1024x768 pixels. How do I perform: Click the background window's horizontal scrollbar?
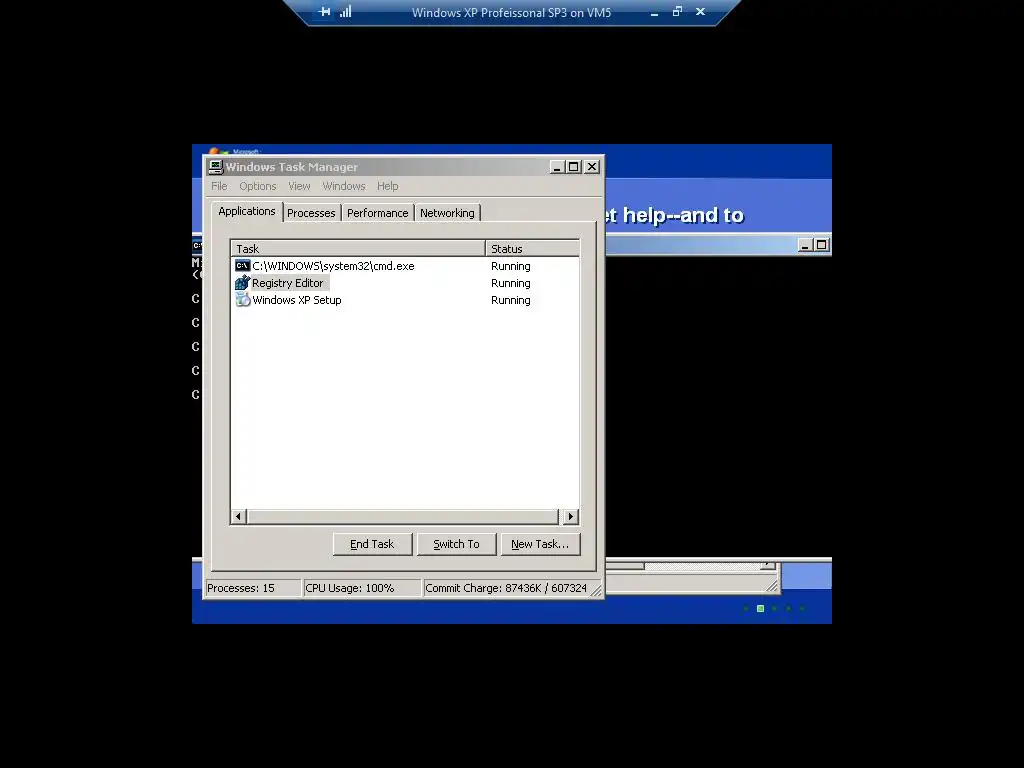tap(691, 566)
